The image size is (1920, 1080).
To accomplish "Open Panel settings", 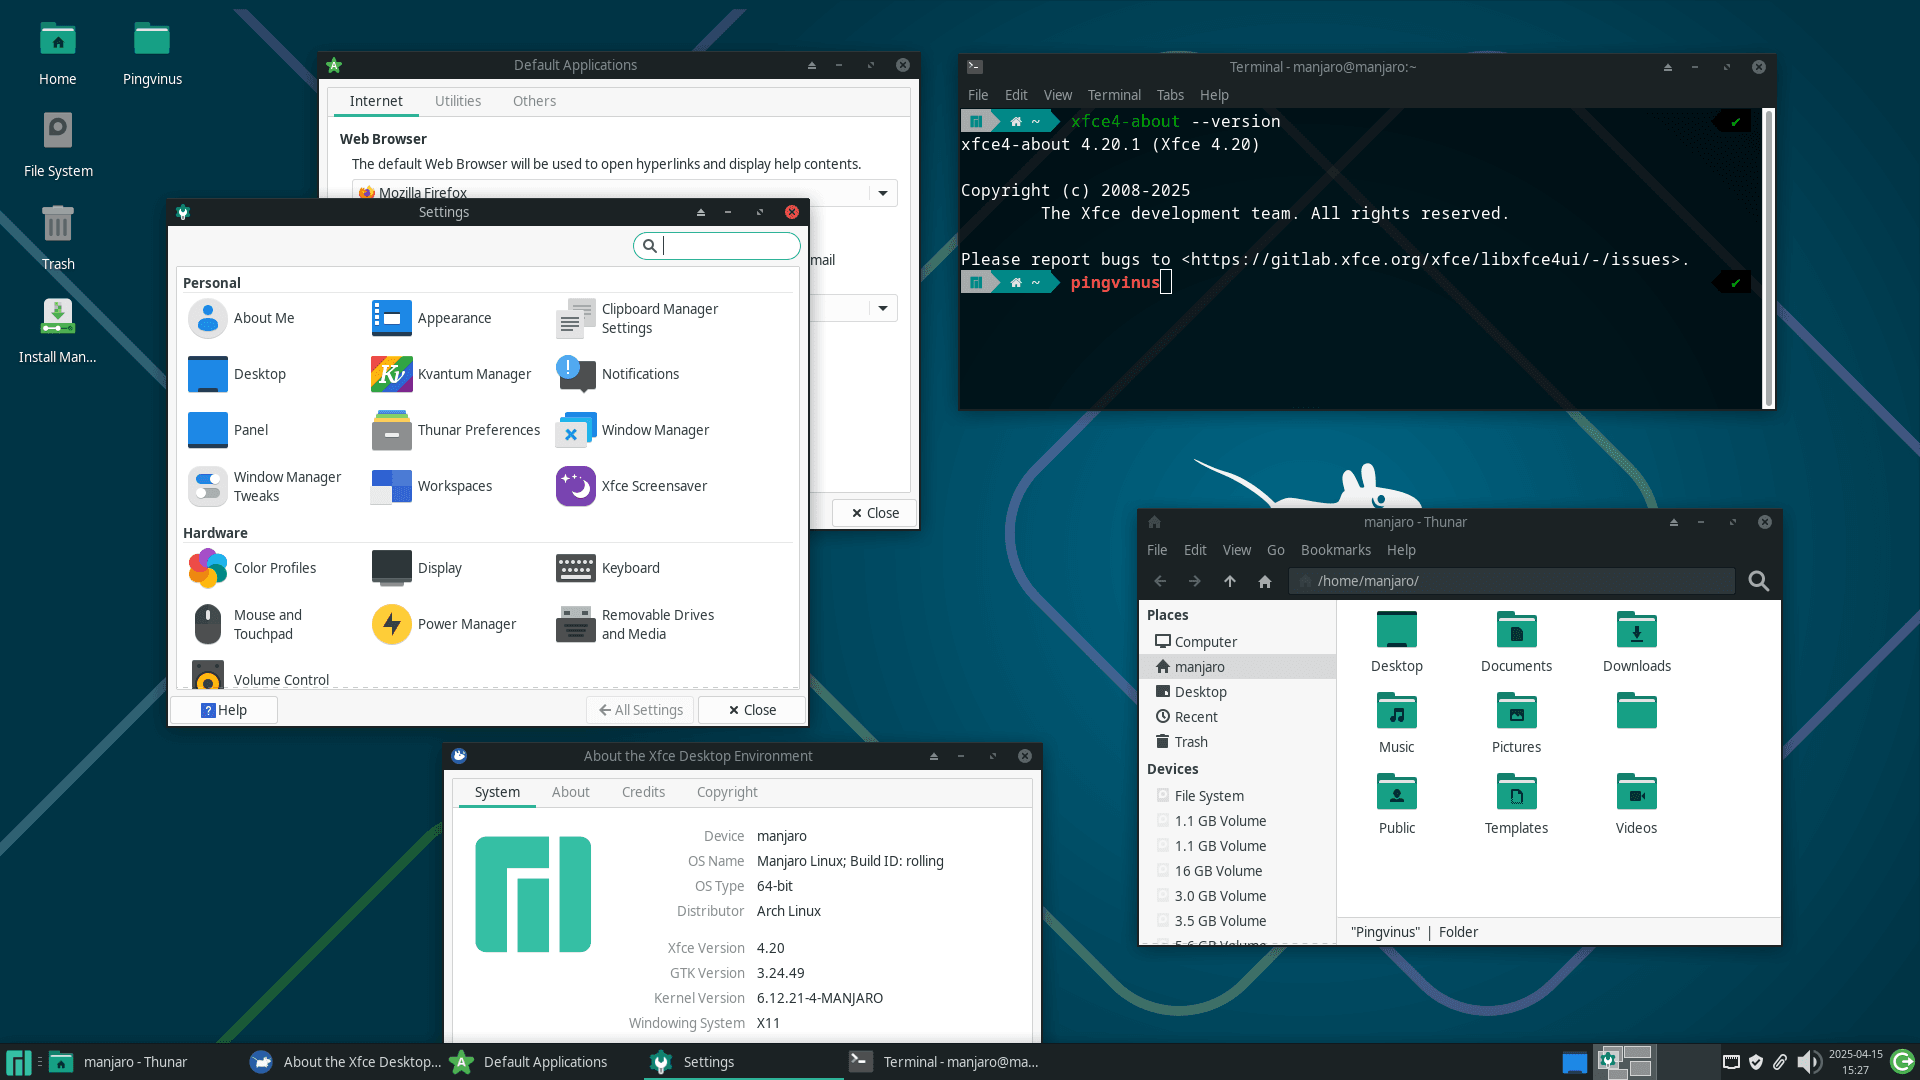I will pyautogui.click(x=207, y=430).
